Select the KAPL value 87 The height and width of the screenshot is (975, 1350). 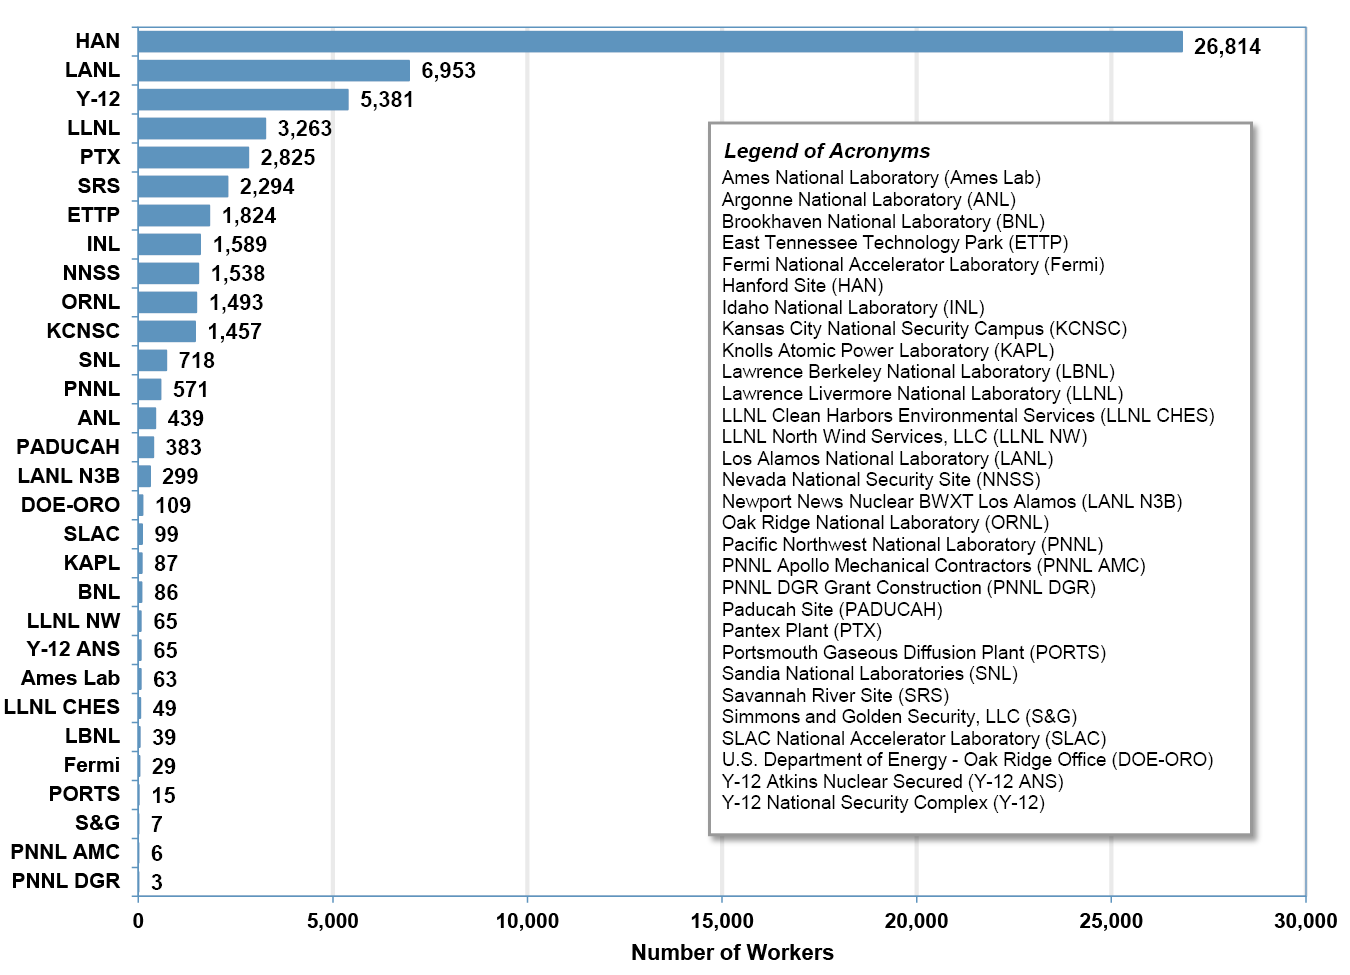click(166, 563)
